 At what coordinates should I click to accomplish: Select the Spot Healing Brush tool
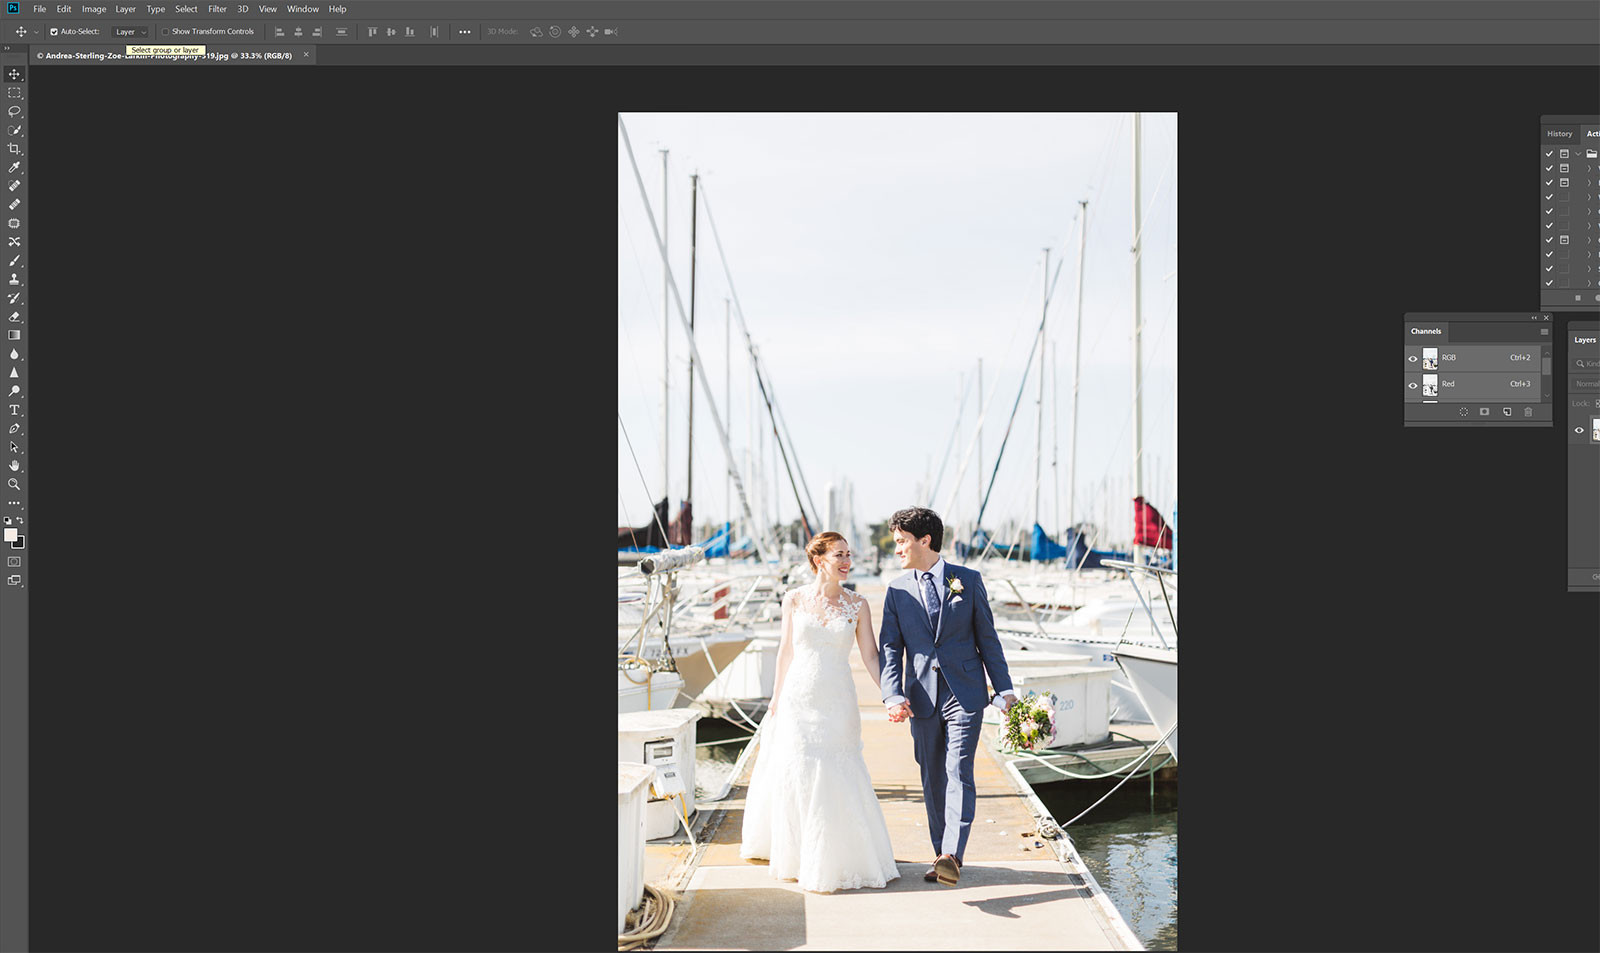click(14, 186)
